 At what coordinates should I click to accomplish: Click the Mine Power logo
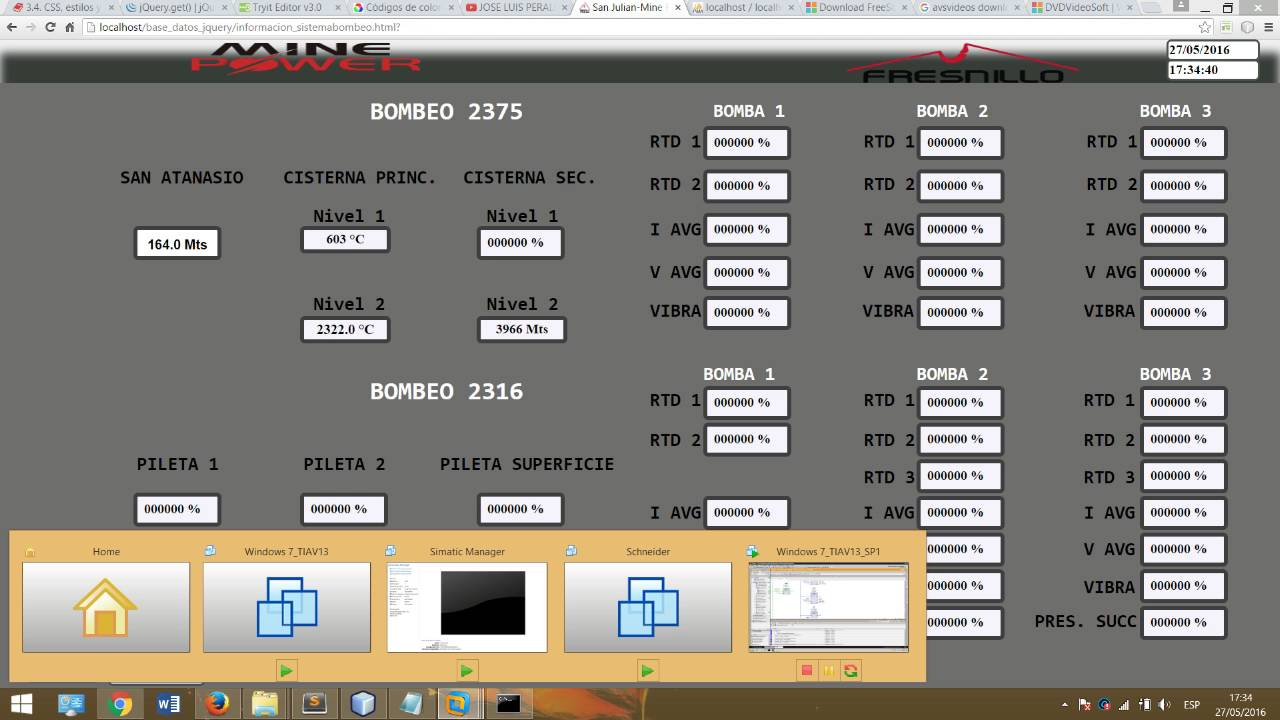(305, 58)
